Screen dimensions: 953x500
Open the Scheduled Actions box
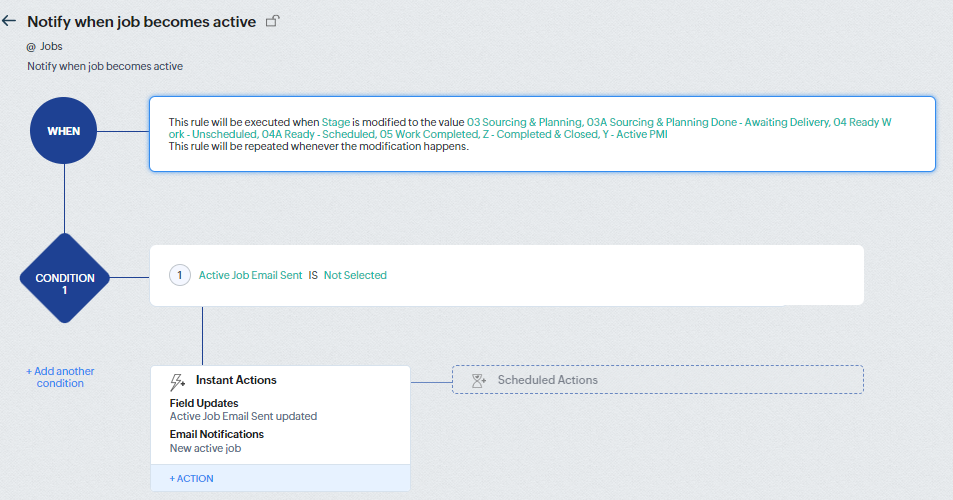pos(658,380)
